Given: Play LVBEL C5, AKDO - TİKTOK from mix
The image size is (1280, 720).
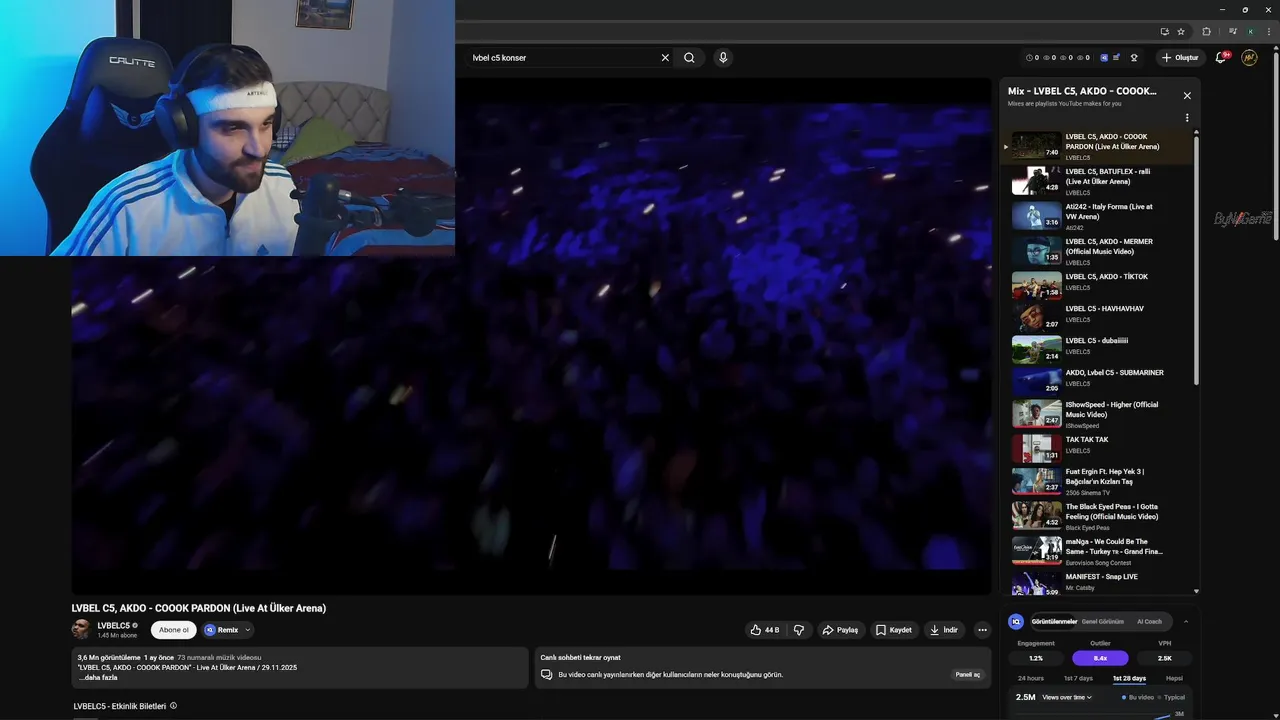Looking at the screenshot, I should coord(1098,286).
